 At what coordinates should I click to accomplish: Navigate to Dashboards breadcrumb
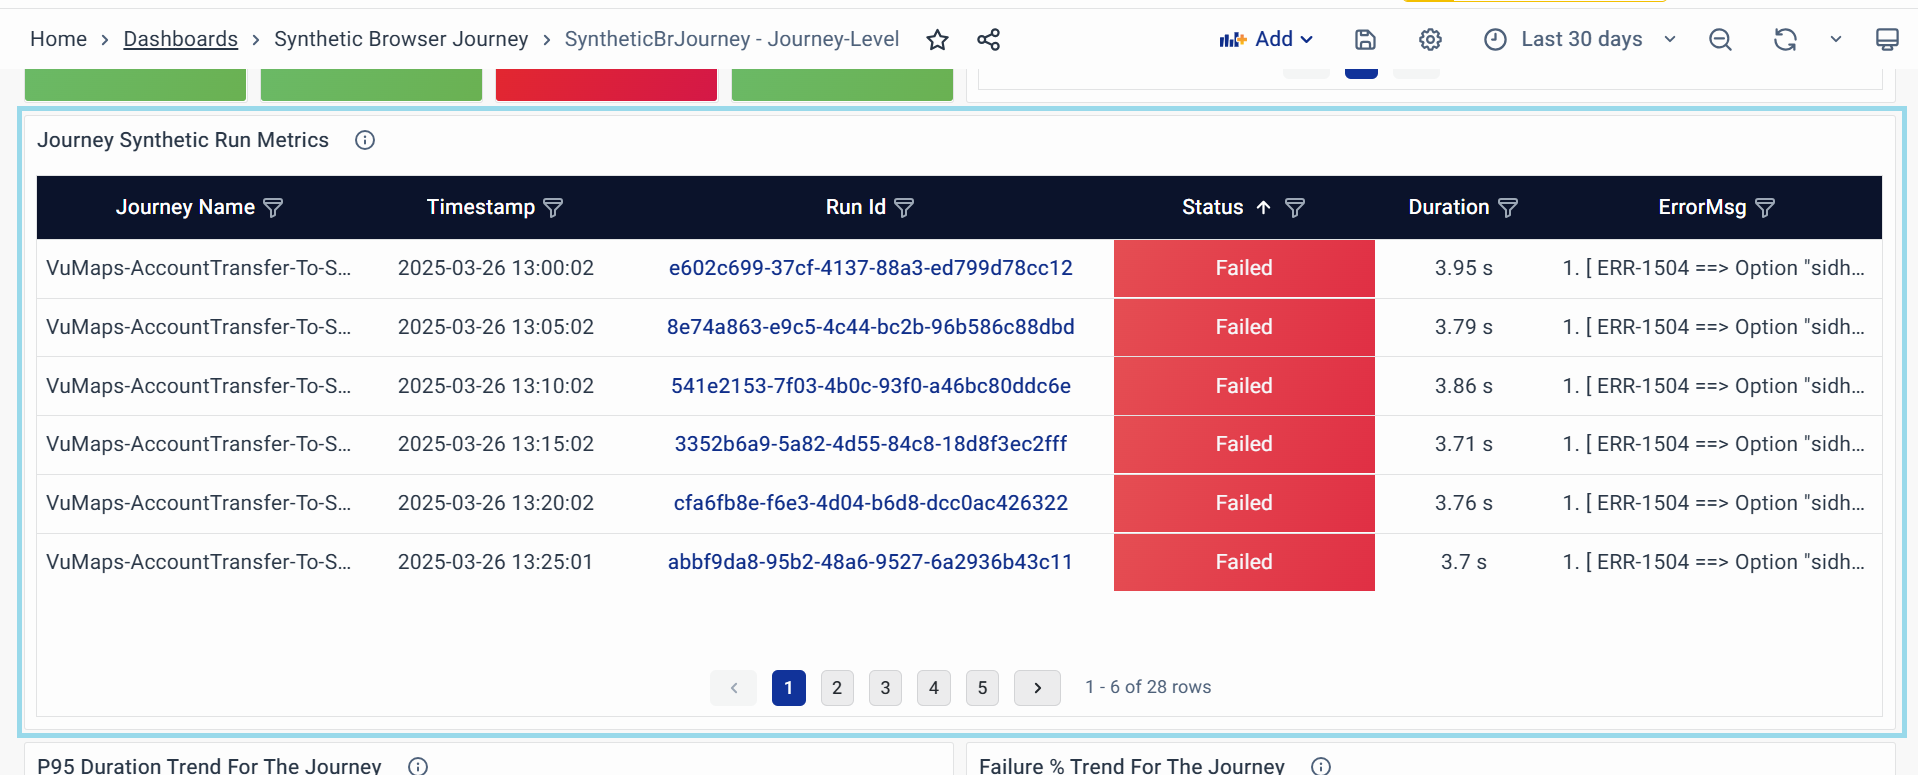point(181,40)
